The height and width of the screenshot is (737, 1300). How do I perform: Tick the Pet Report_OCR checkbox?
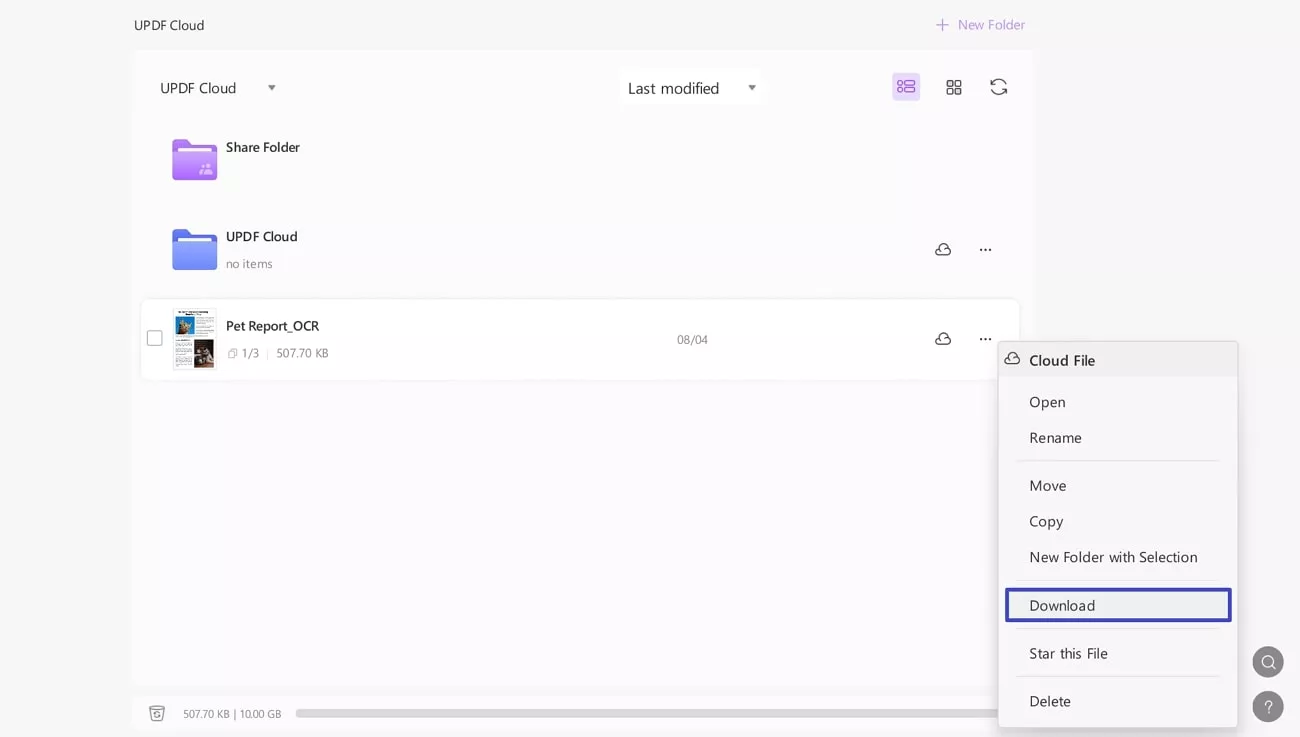click(154, 338)
